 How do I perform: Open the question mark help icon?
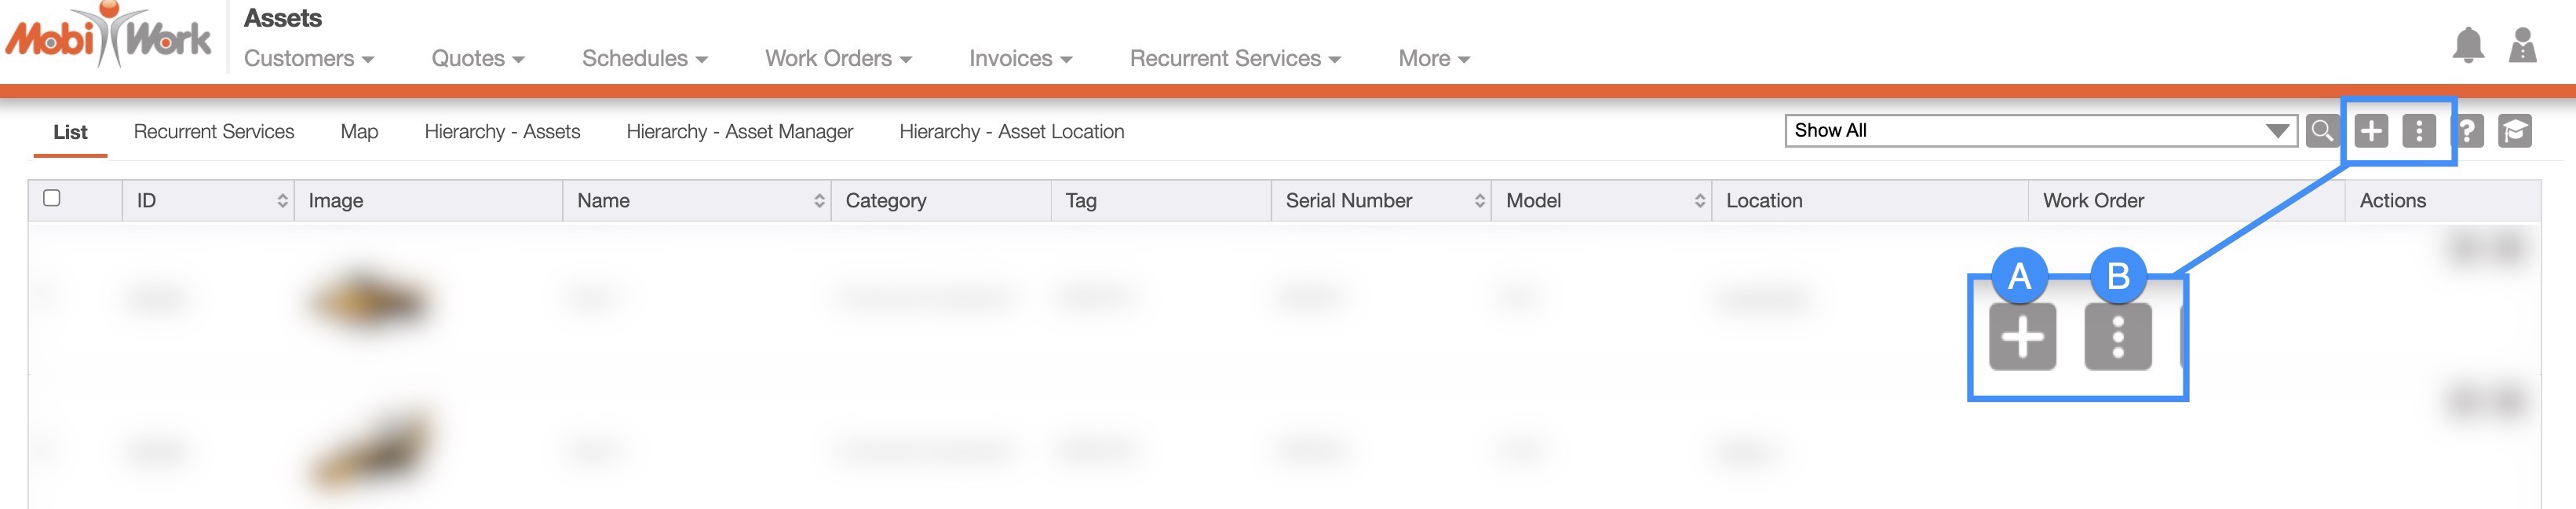[x=2468, y=131]
